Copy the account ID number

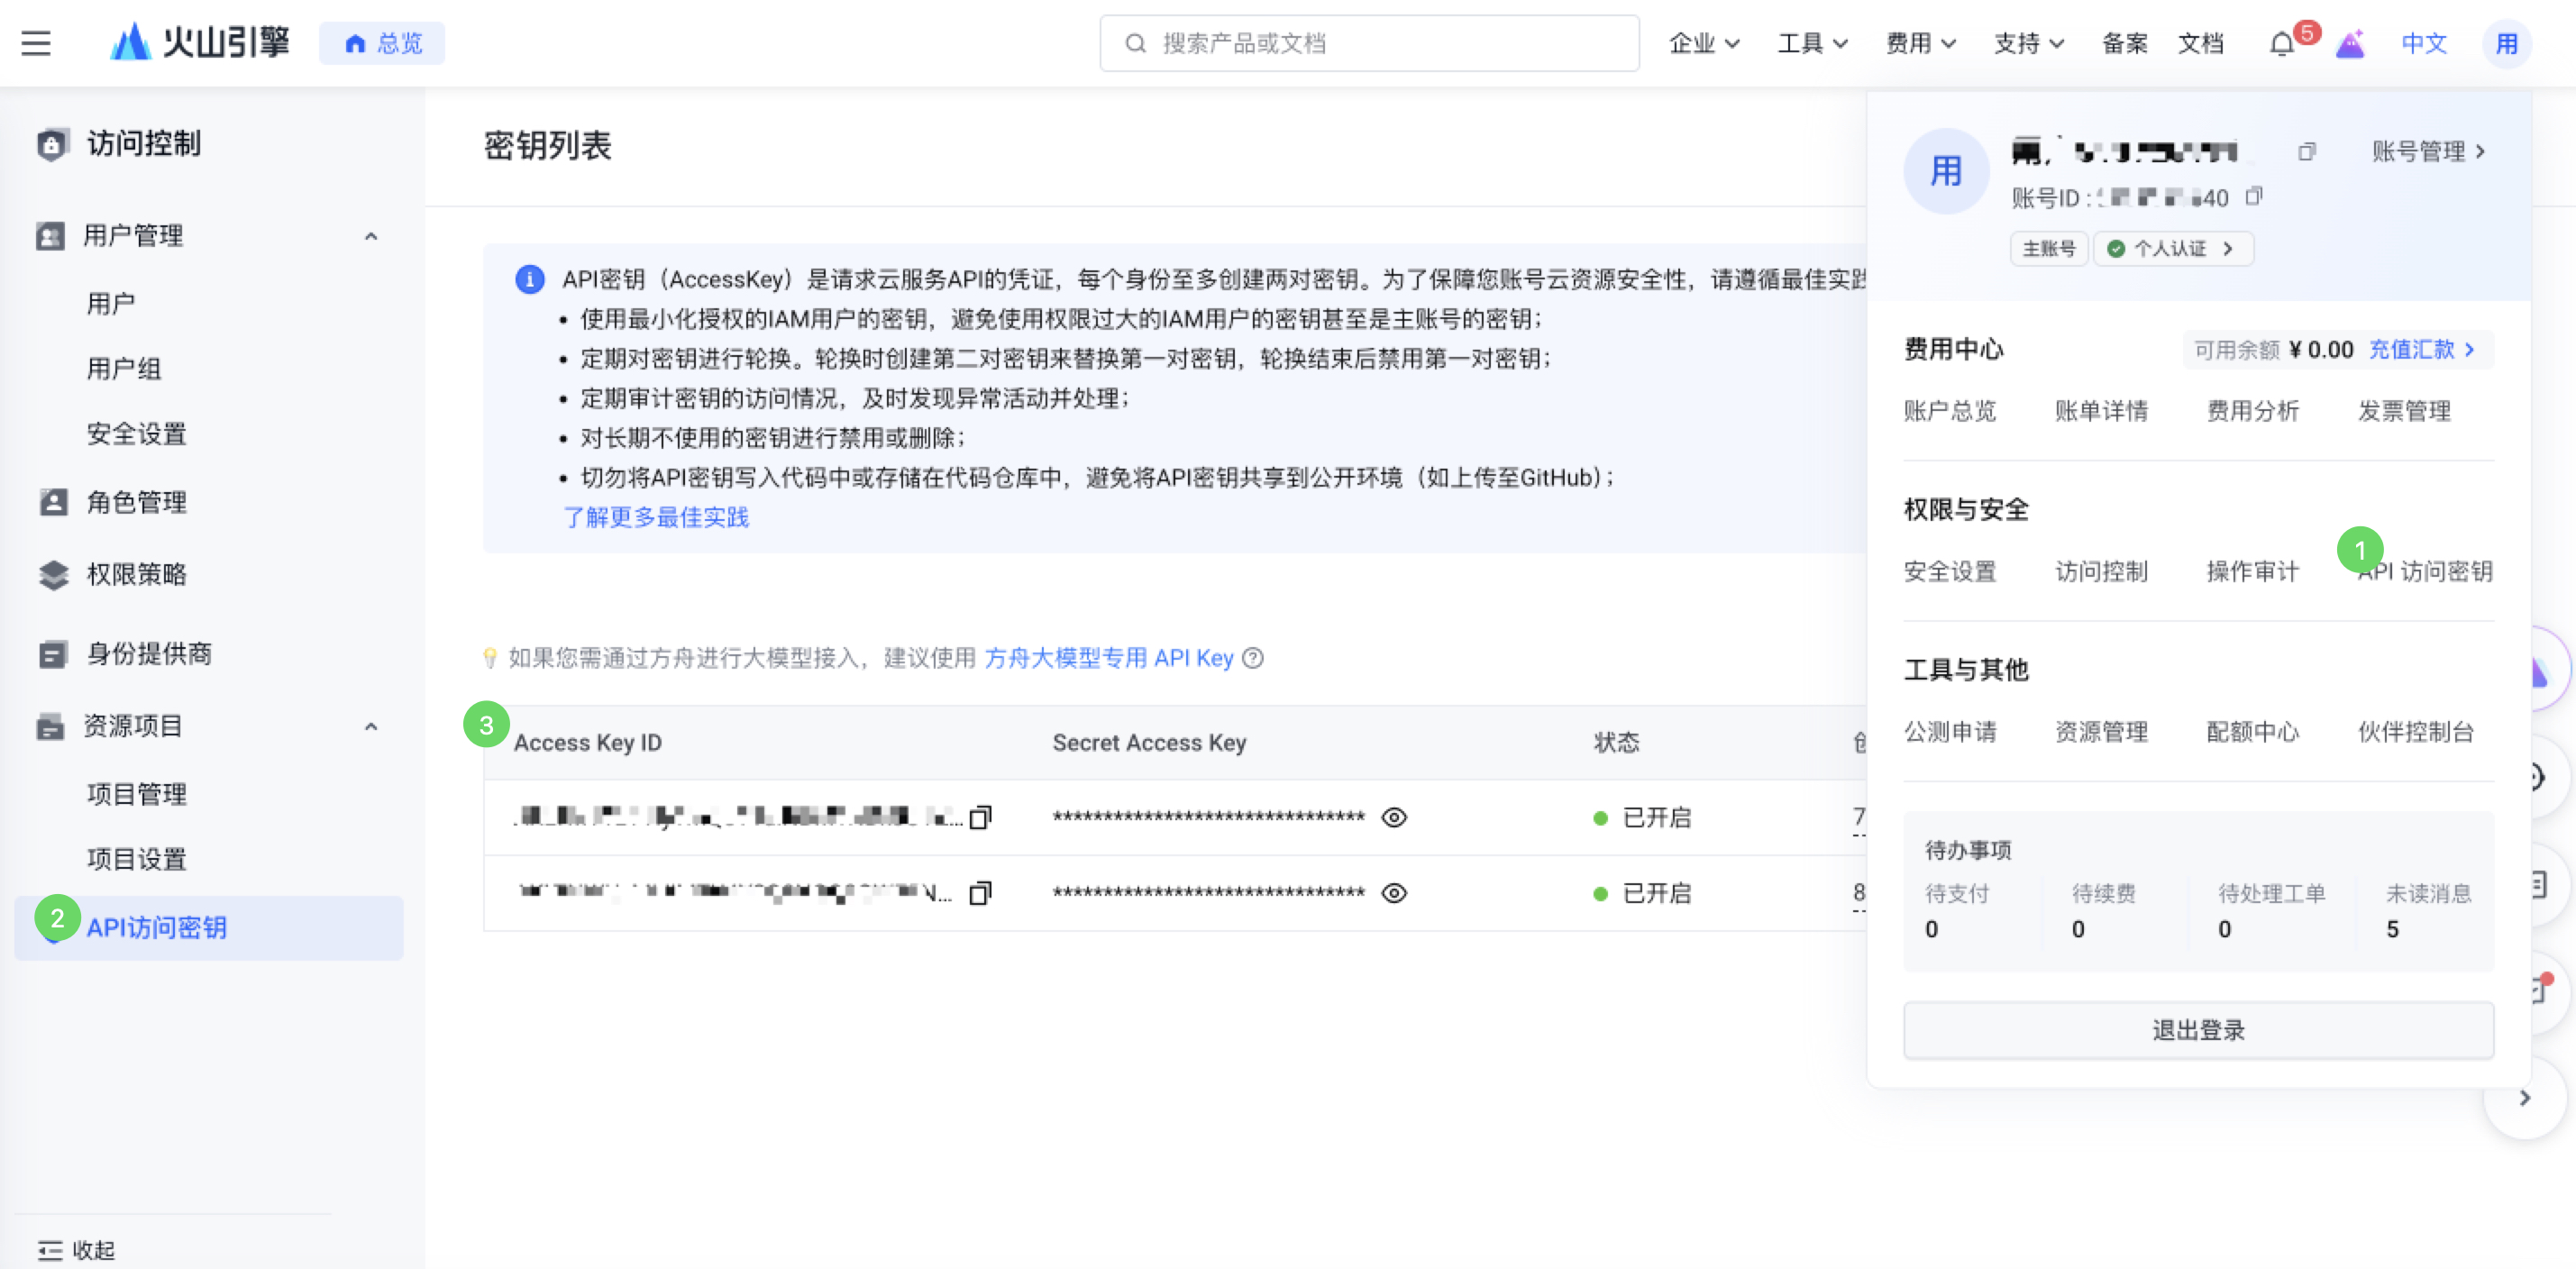[x=2254, y=196]
